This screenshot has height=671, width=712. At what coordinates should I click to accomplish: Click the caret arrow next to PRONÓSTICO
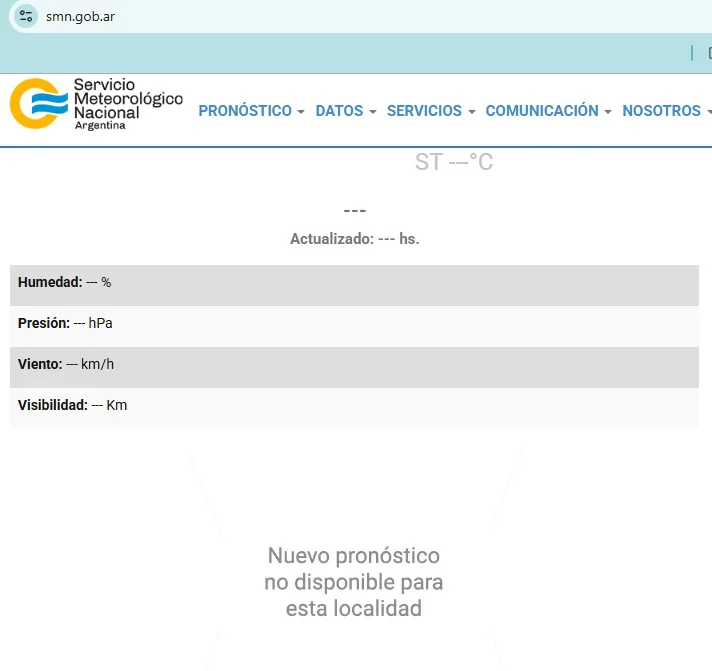301,112
